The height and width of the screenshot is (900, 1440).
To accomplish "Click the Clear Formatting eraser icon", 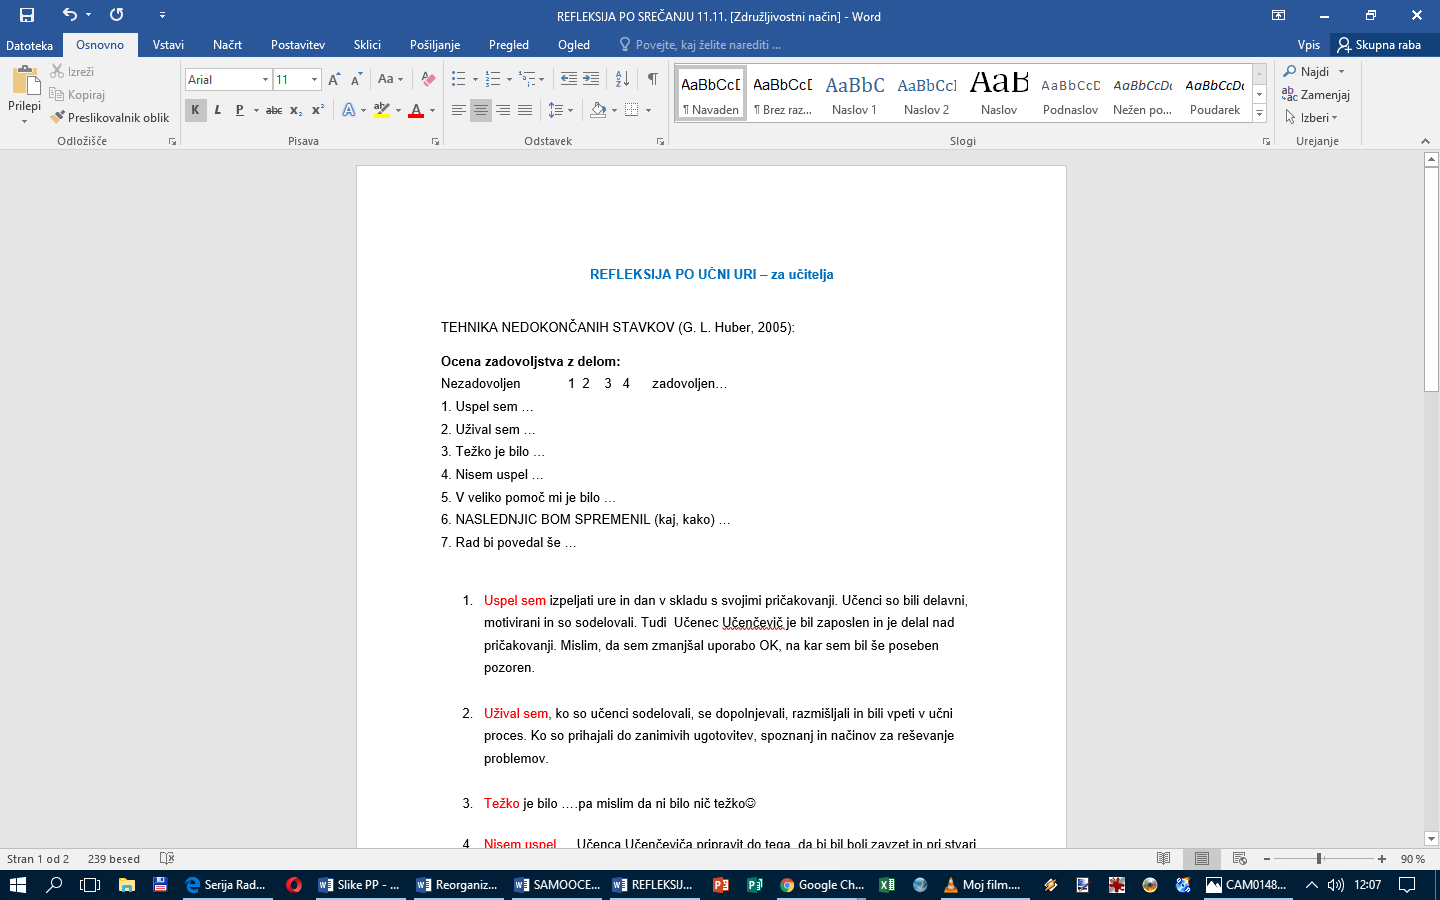I will point(428,79).
